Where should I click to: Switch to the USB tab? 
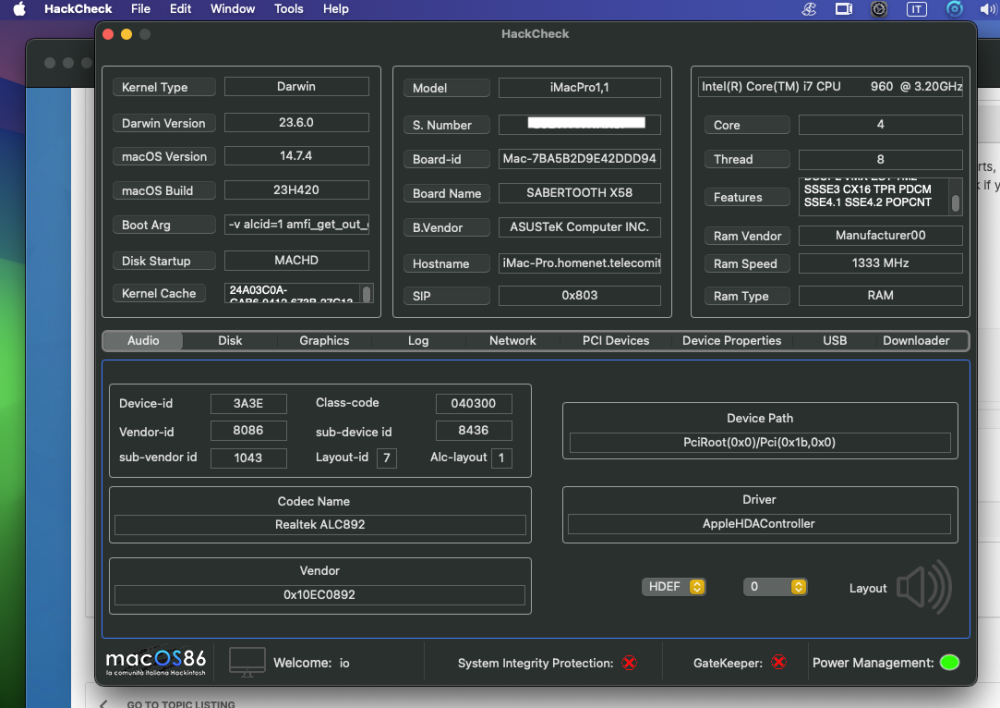pyautogui.click(x=834, y=341)
